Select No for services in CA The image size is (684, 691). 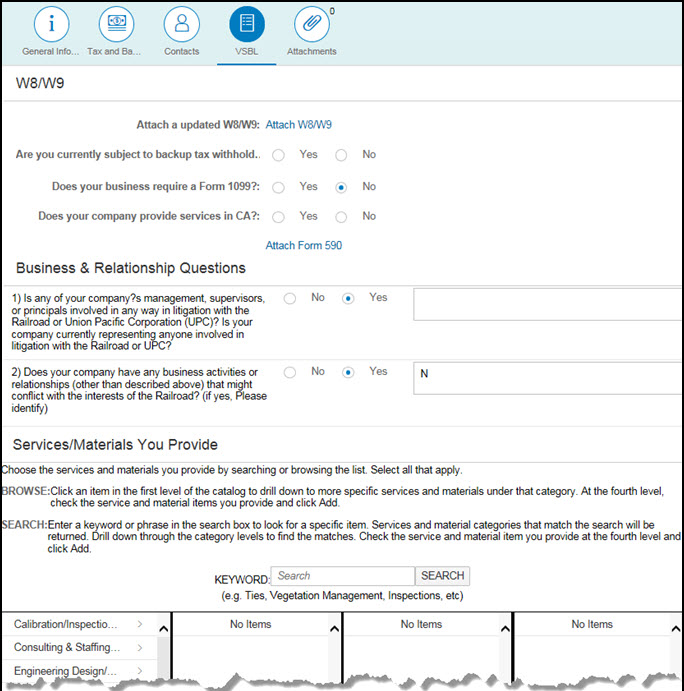[341, 217]
